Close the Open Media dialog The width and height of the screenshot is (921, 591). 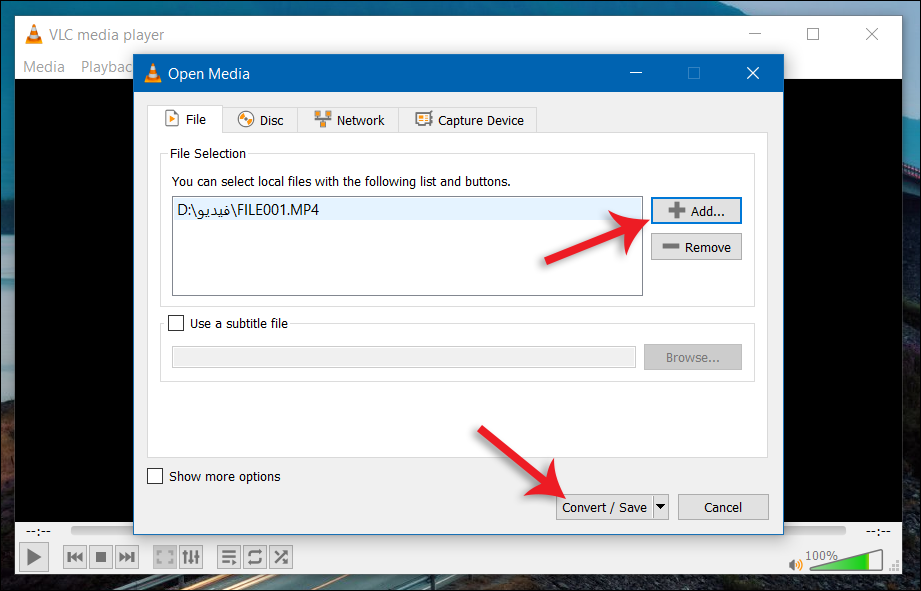tap(752, 73)
